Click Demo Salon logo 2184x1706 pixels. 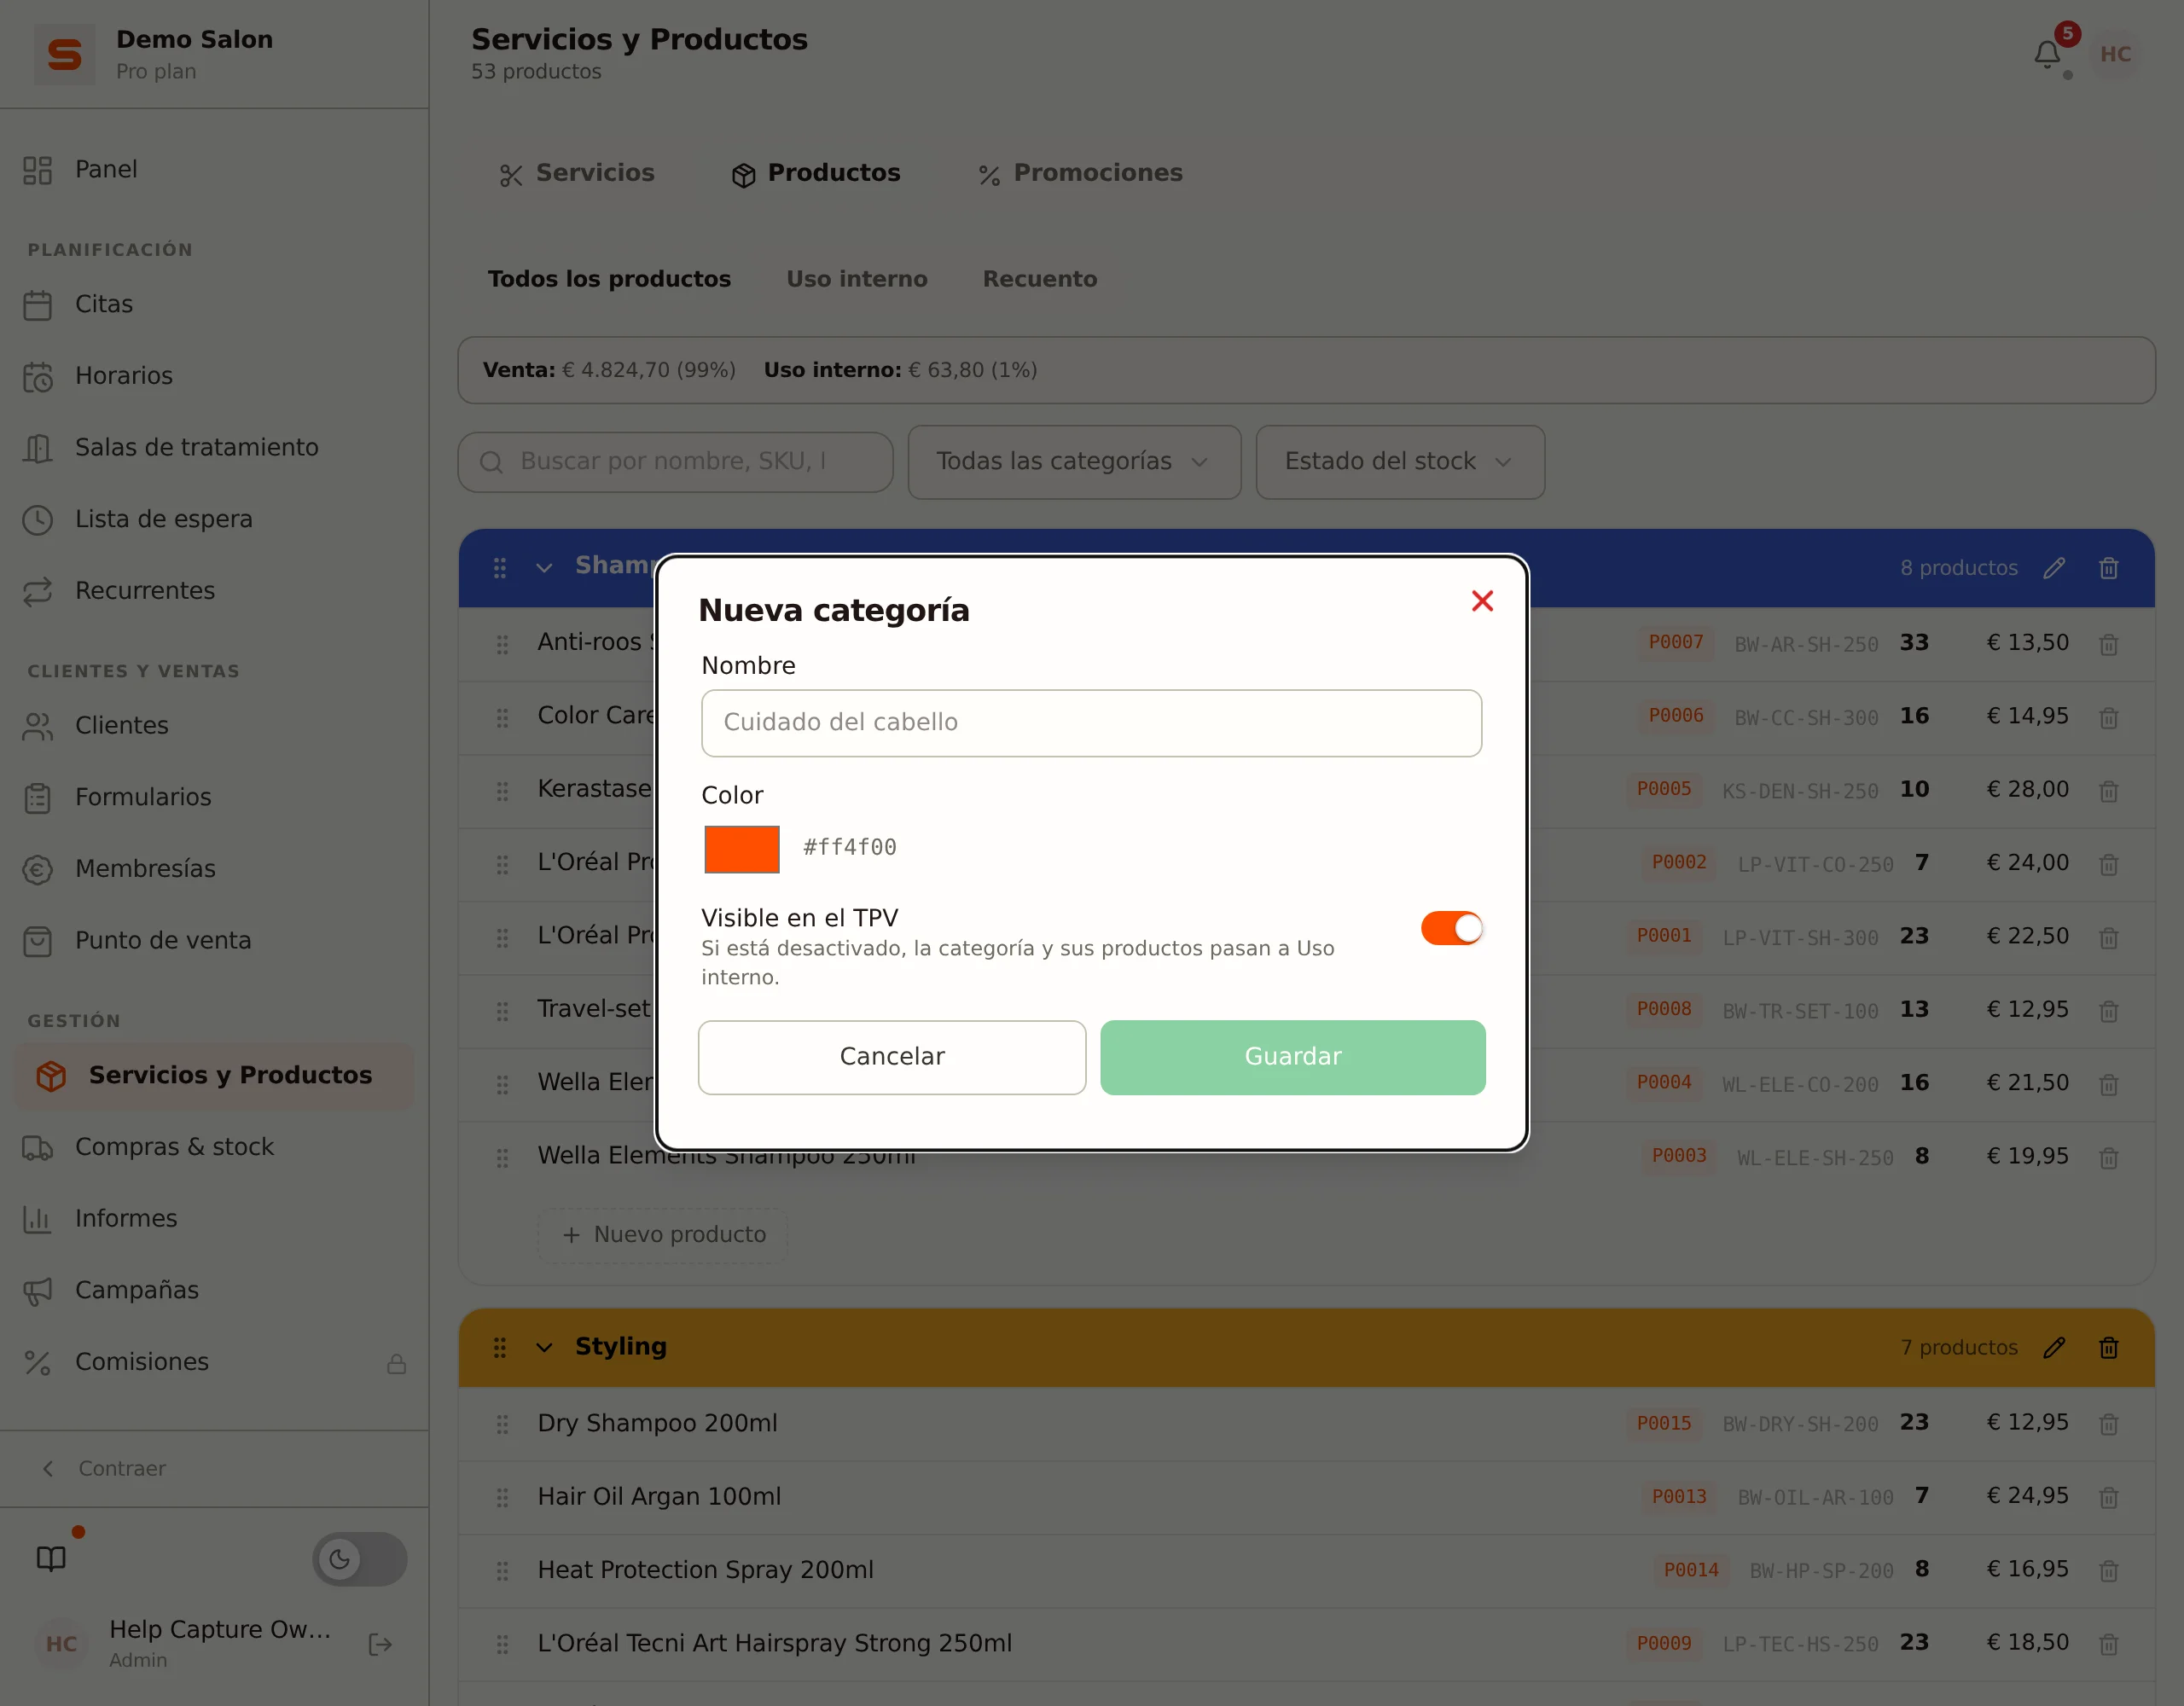pos(65,54)
